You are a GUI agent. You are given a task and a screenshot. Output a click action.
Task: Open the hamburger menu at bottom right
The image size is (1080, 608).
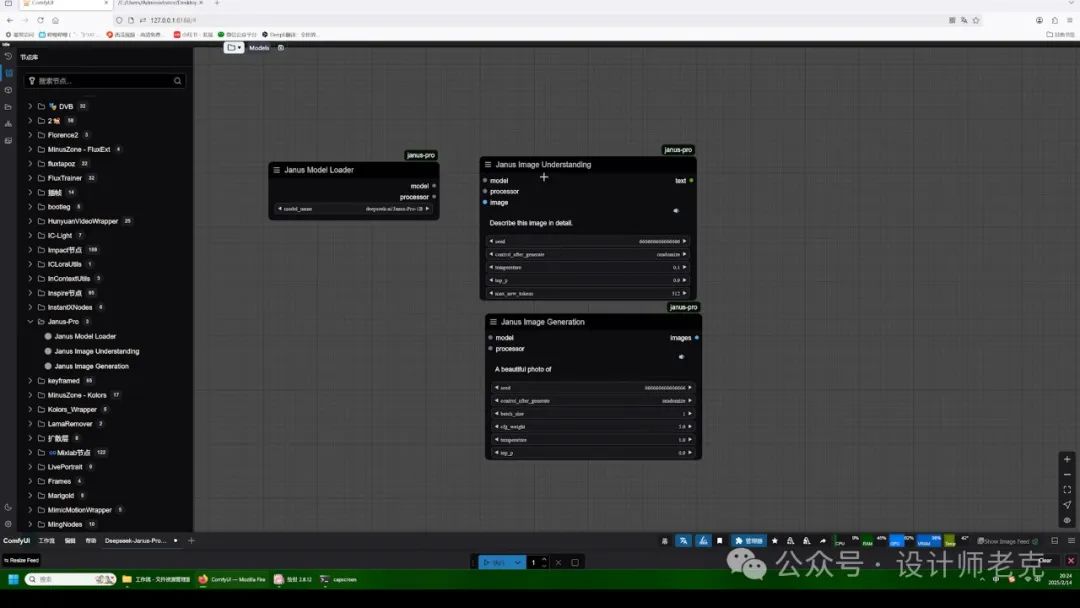coord(1071,541)
